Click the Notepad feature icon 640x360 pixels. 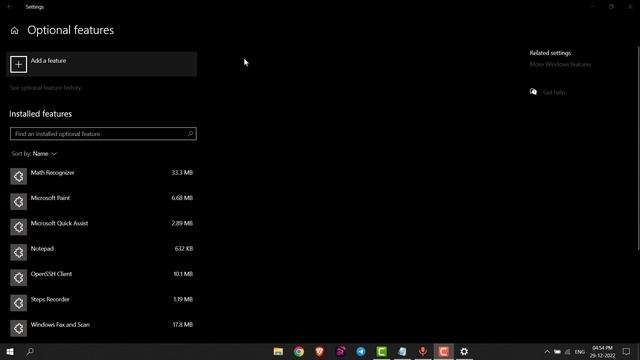click(18, 252)
